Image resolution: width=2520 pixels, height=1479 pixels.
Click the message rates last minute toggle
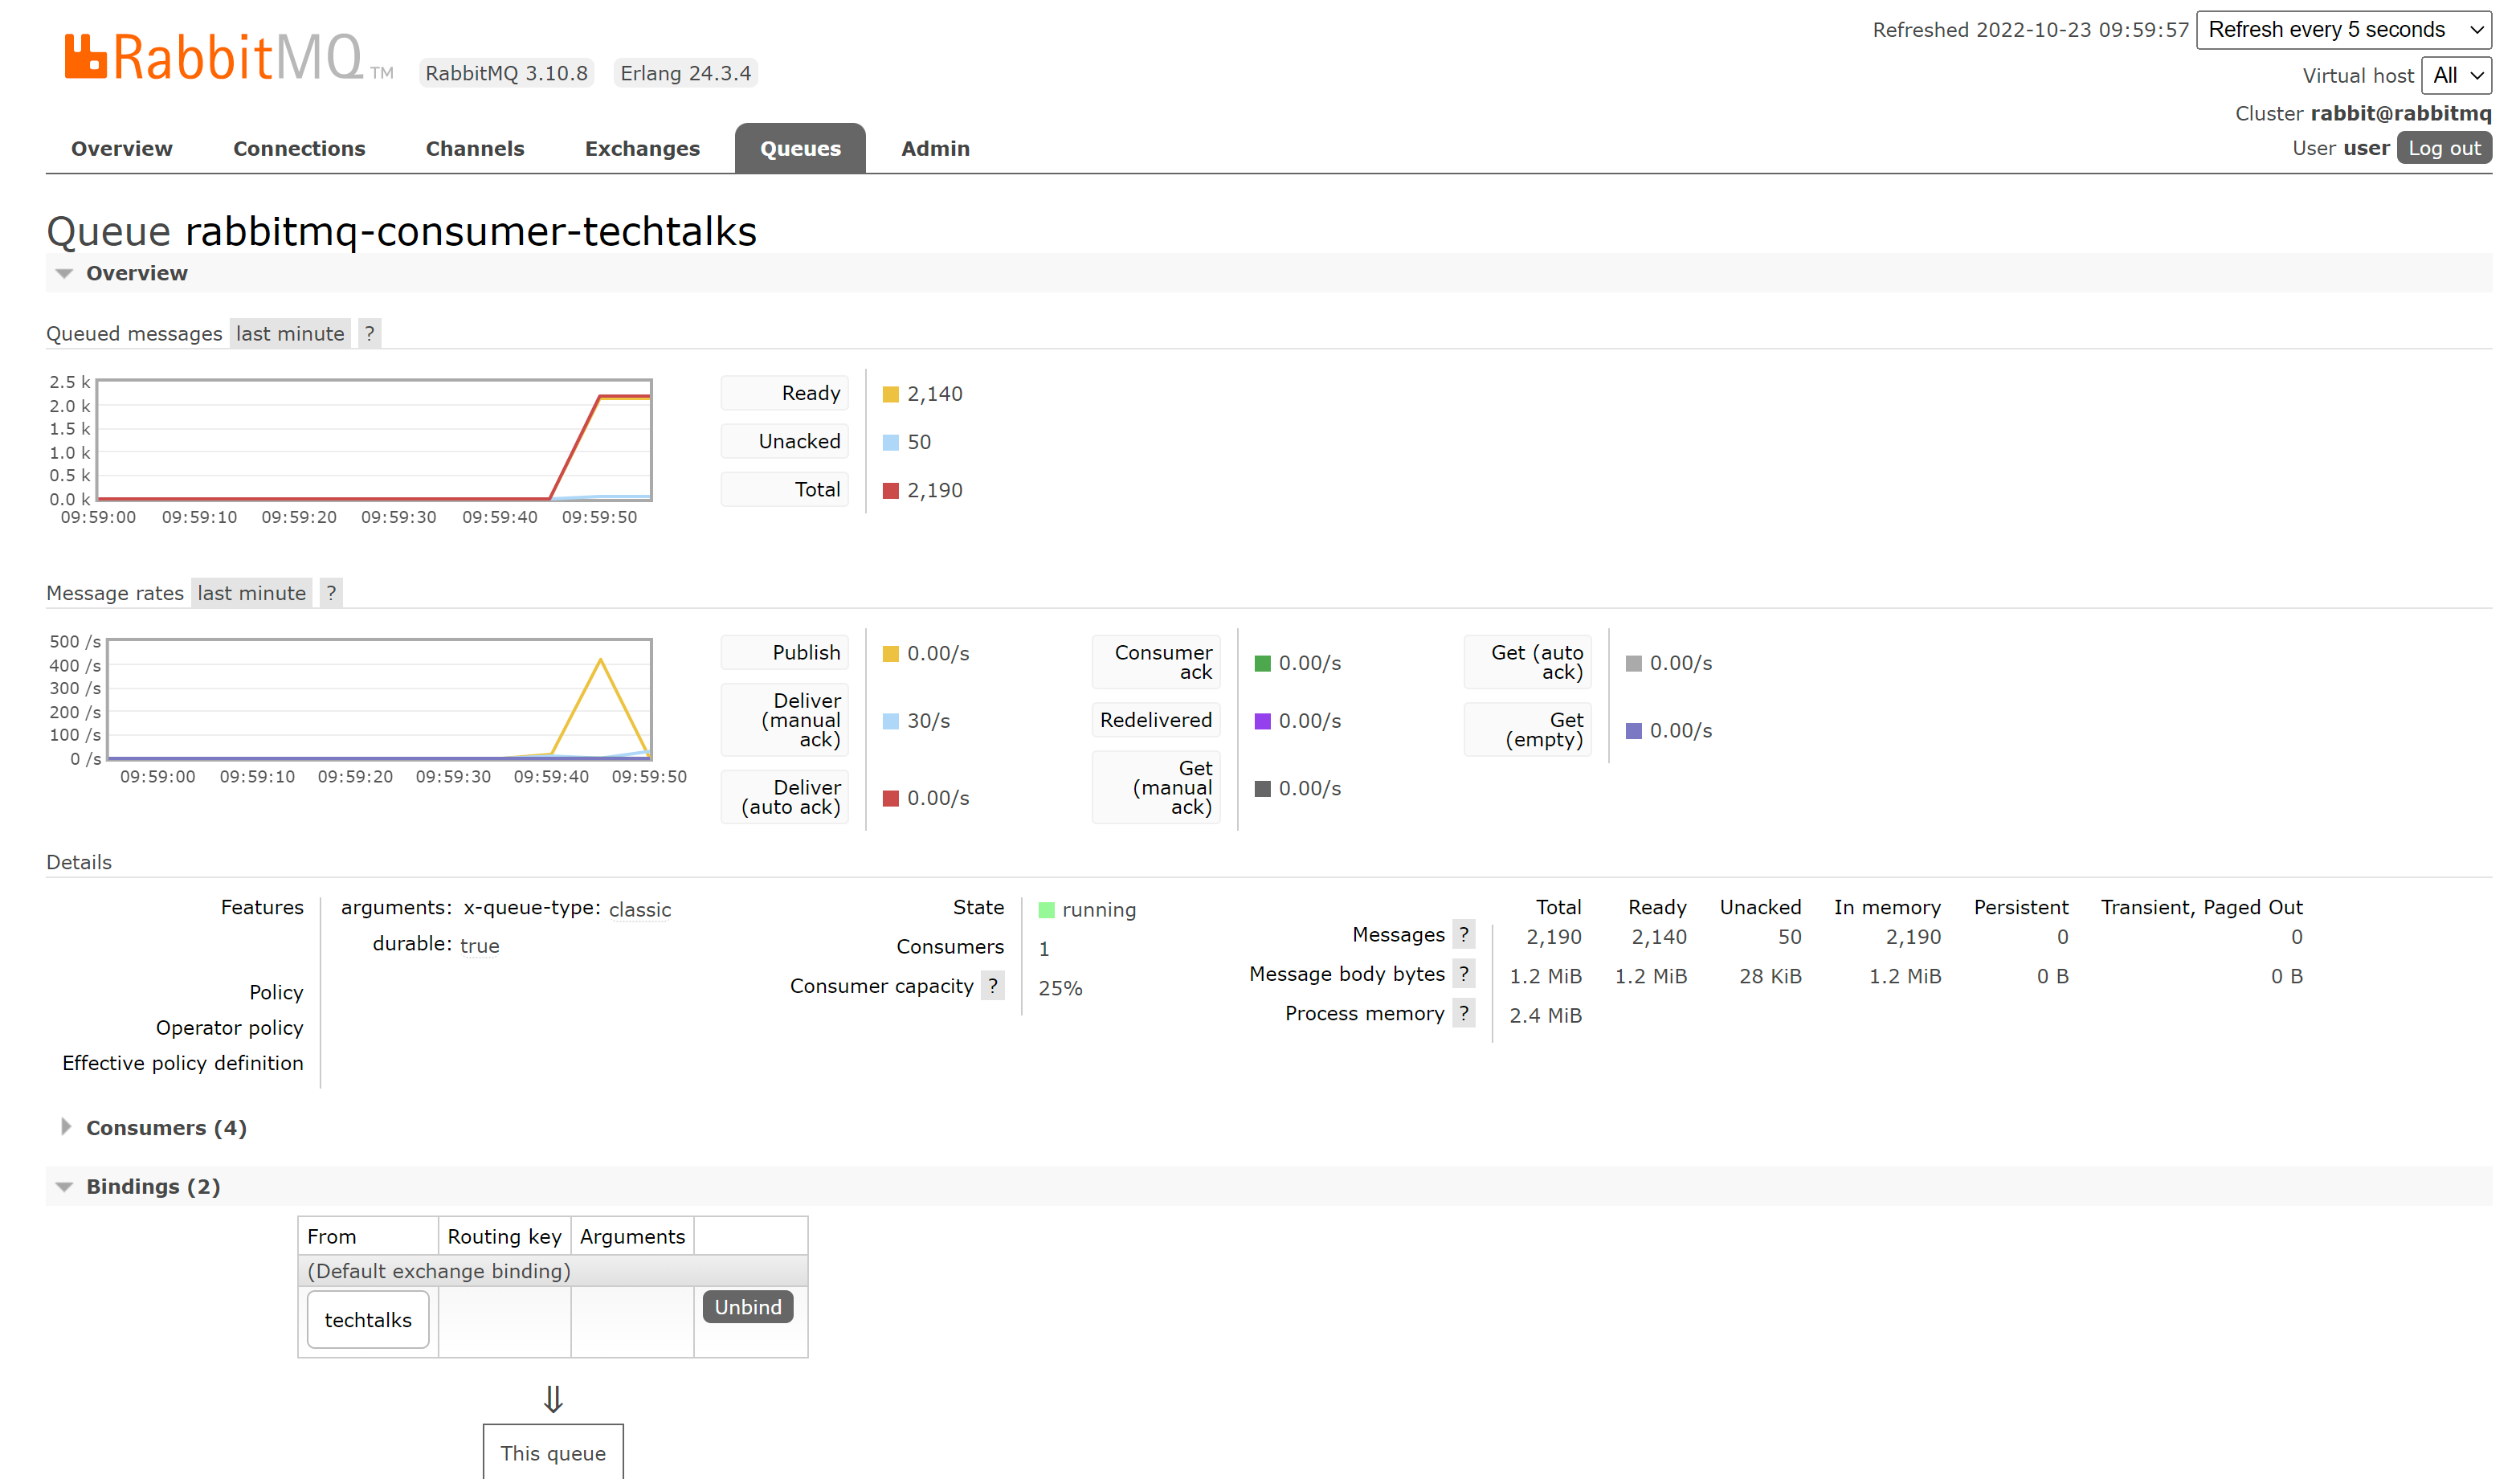click(x=251, y=591)
